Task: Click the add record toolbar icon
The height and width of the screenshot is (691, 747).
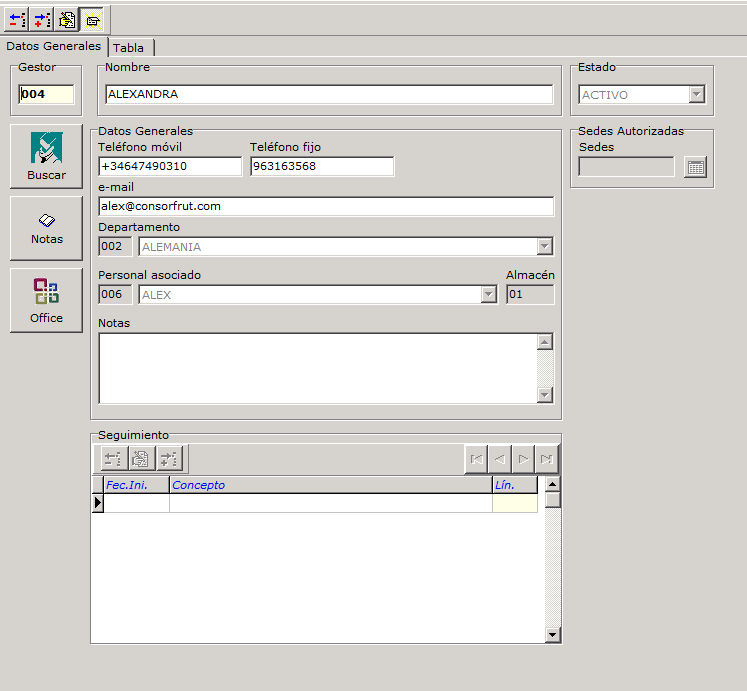Action: click(x=42, y=19)
